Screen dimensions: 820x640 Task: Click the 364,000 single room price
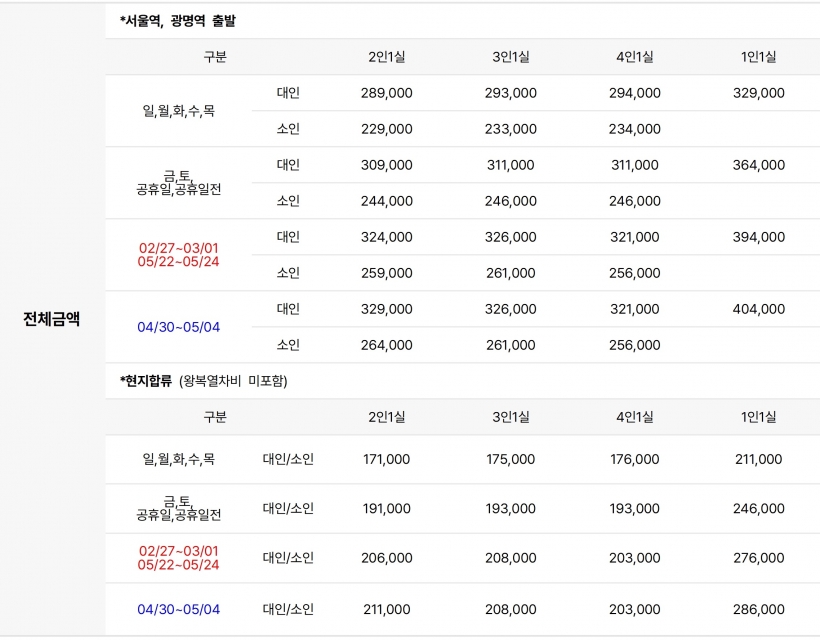coord(758,165)
